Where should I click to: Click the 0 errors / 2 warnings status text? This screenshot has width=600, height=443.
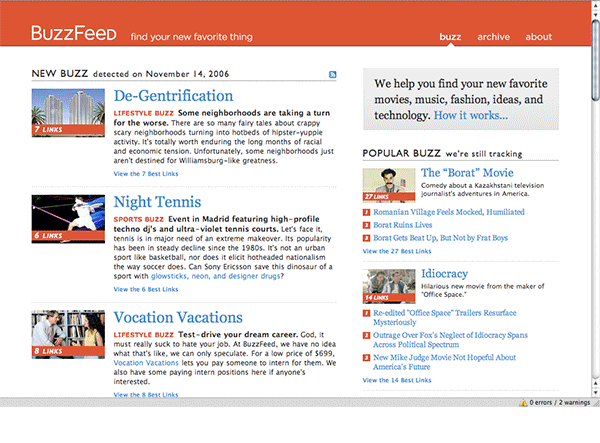[559, 402]
